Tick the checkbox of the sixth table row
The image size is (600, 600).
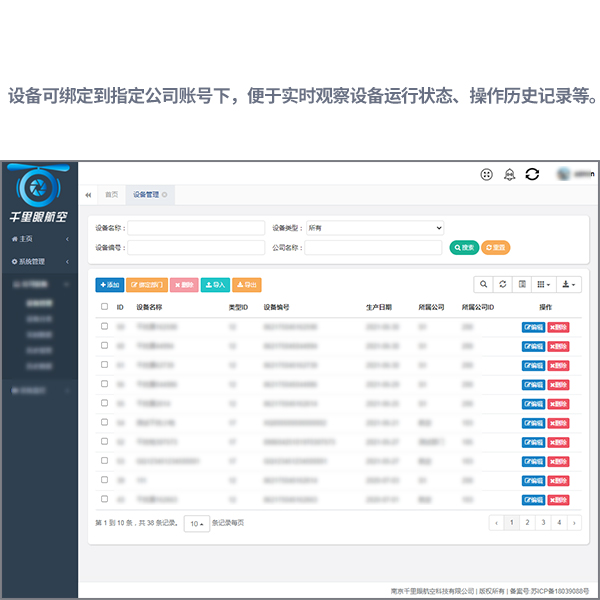click(104, 422)
